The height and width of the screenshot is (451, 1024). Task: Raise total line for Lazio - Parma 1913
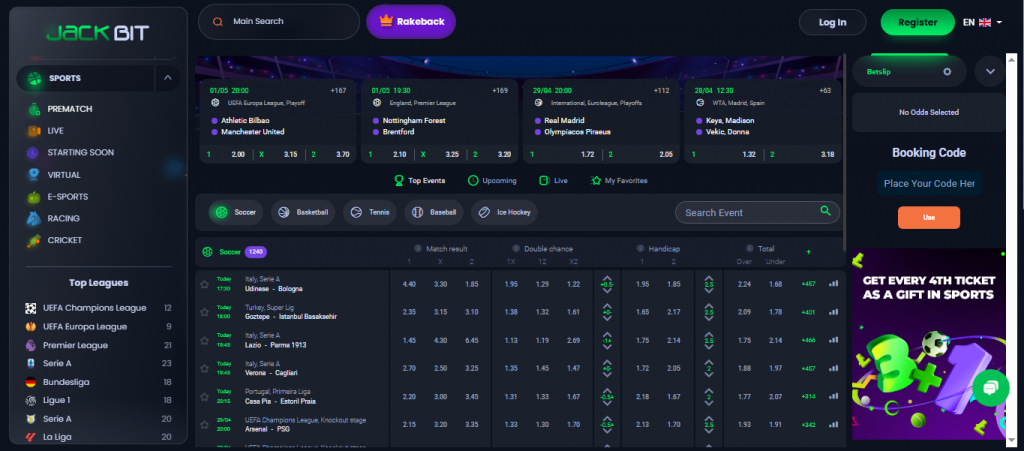pyautogui.click(x=709, y=333)
